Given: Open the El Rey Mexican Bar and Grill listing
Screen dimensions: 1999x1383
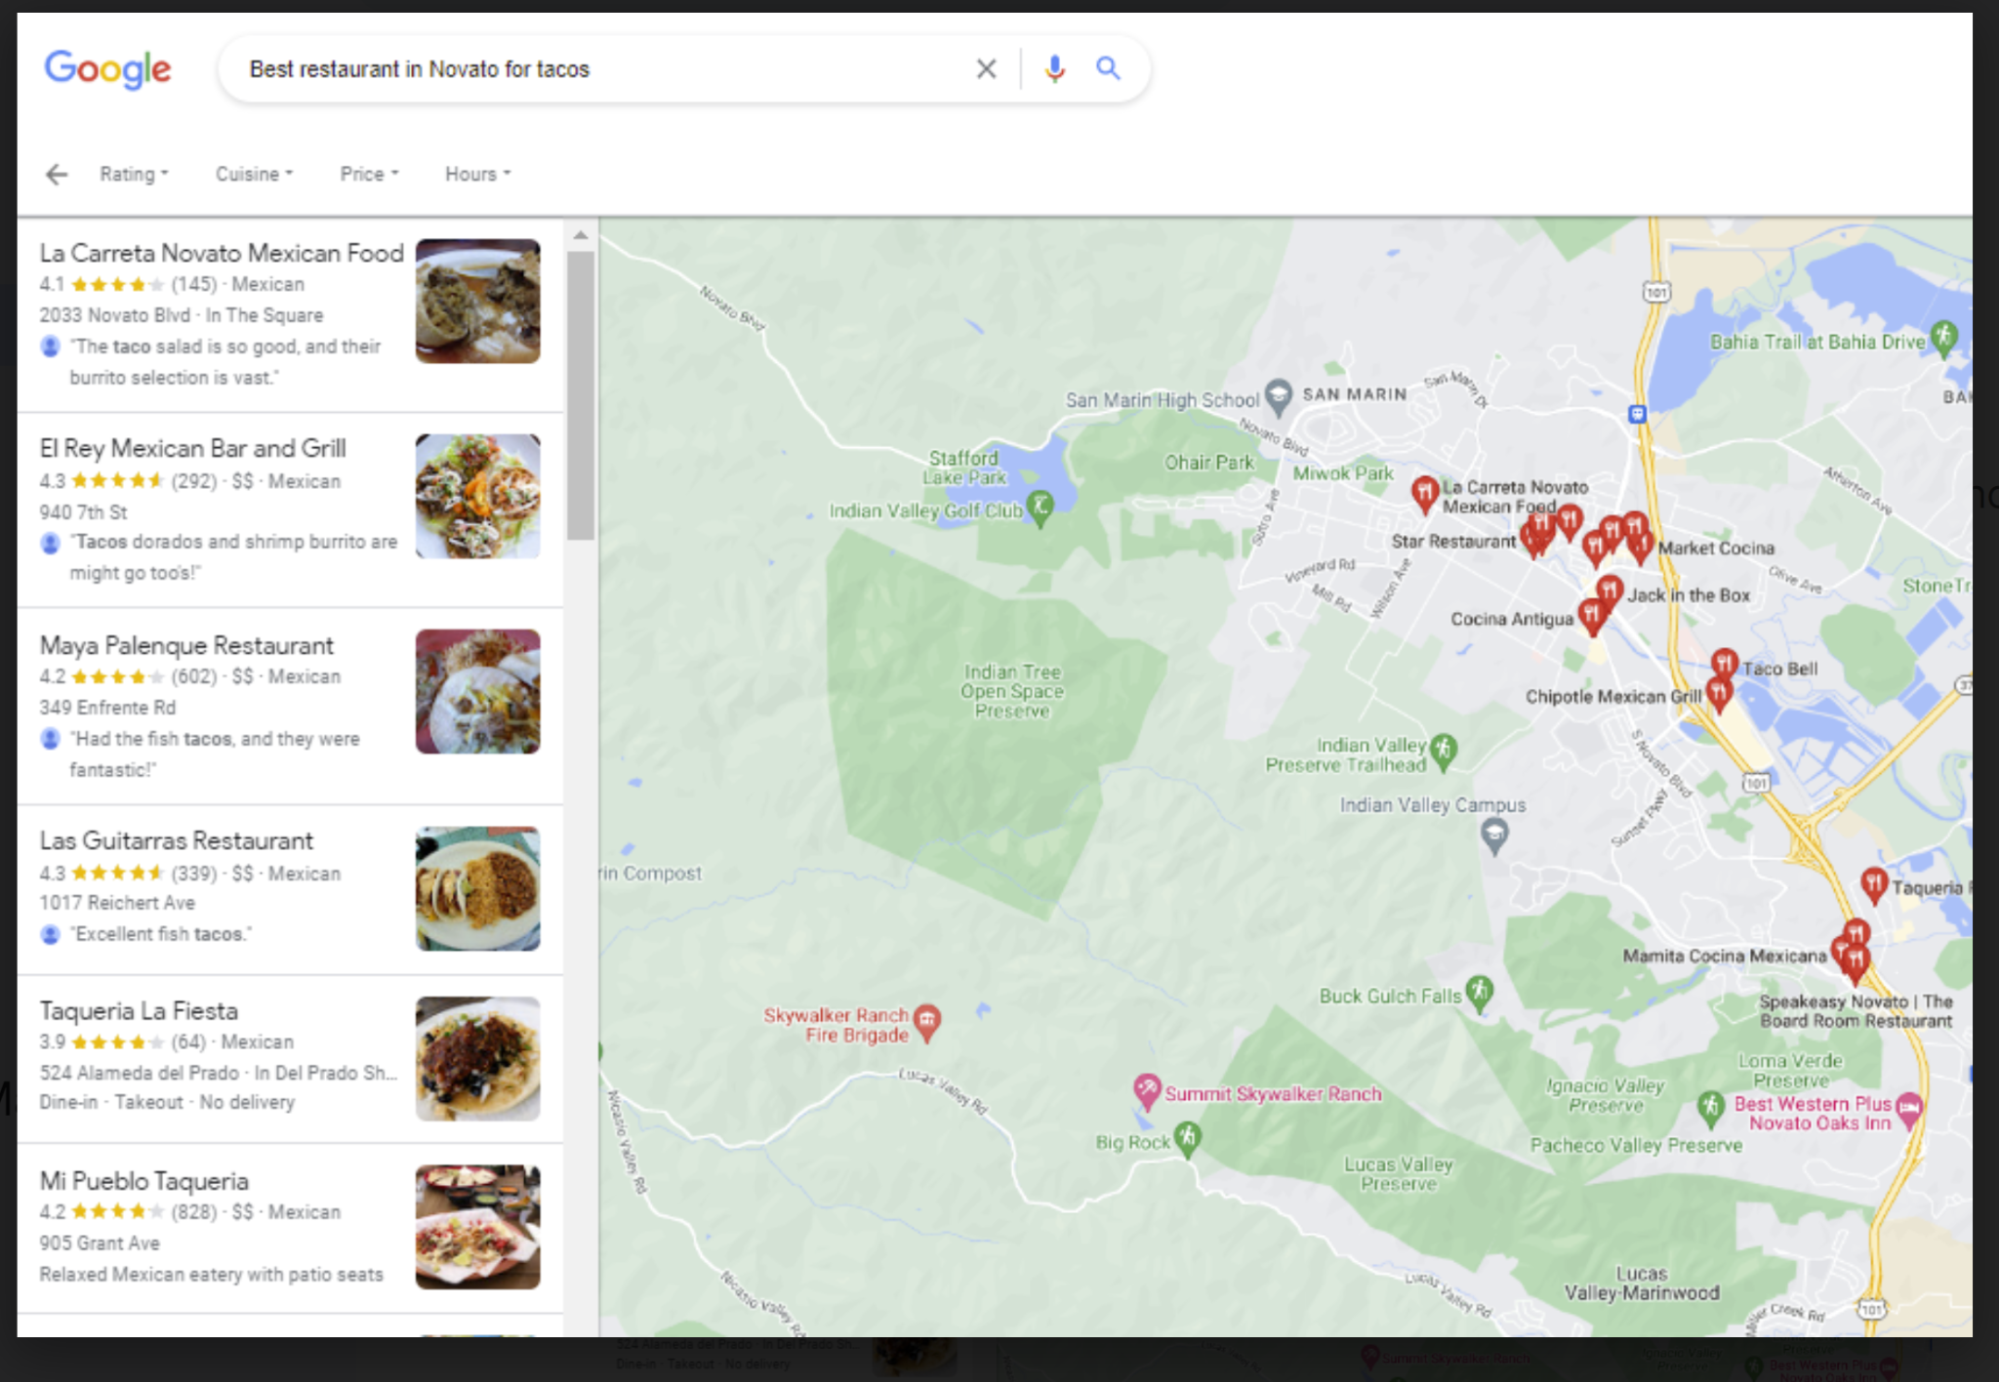Looking at the screenshot, I should pyautogui.click(x=192, y=448).
